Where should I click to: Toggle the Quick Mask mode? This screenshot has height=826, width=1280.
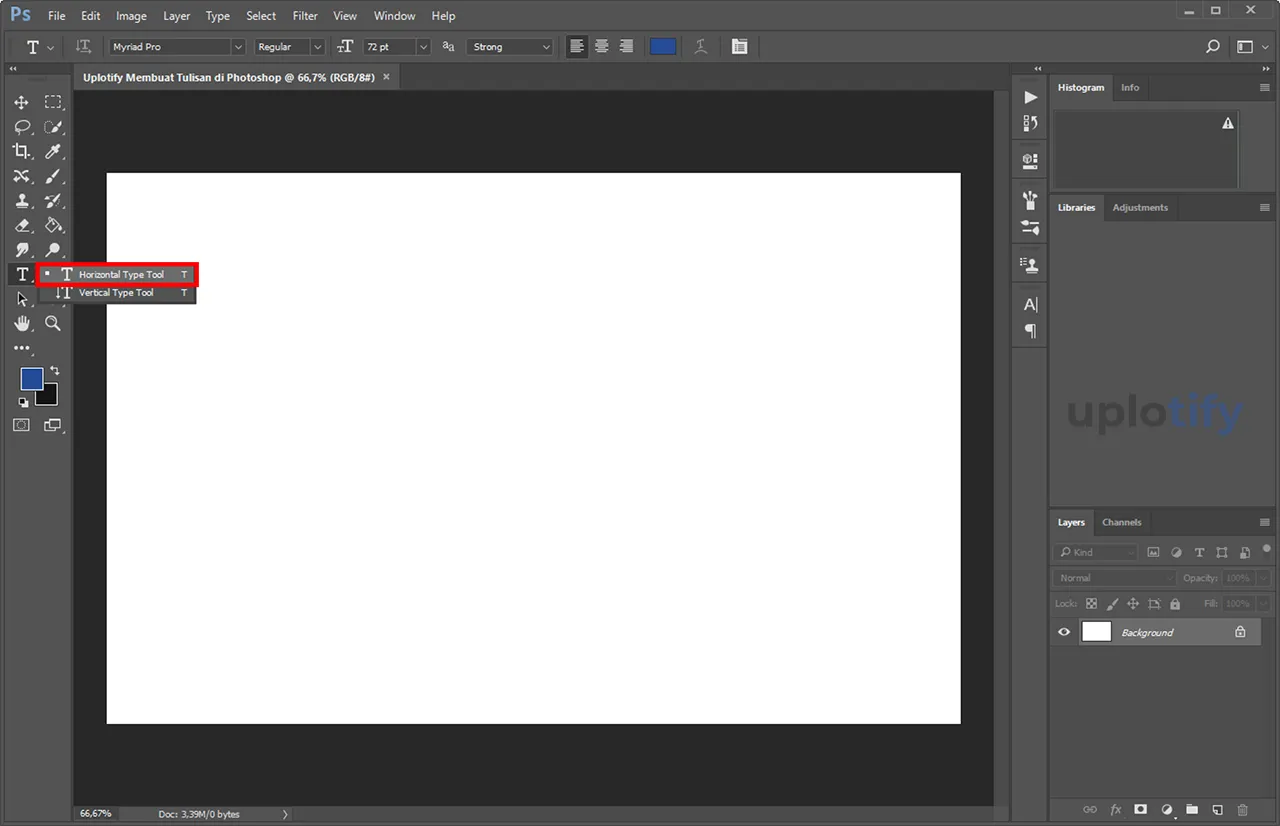(x=21, y=425)
